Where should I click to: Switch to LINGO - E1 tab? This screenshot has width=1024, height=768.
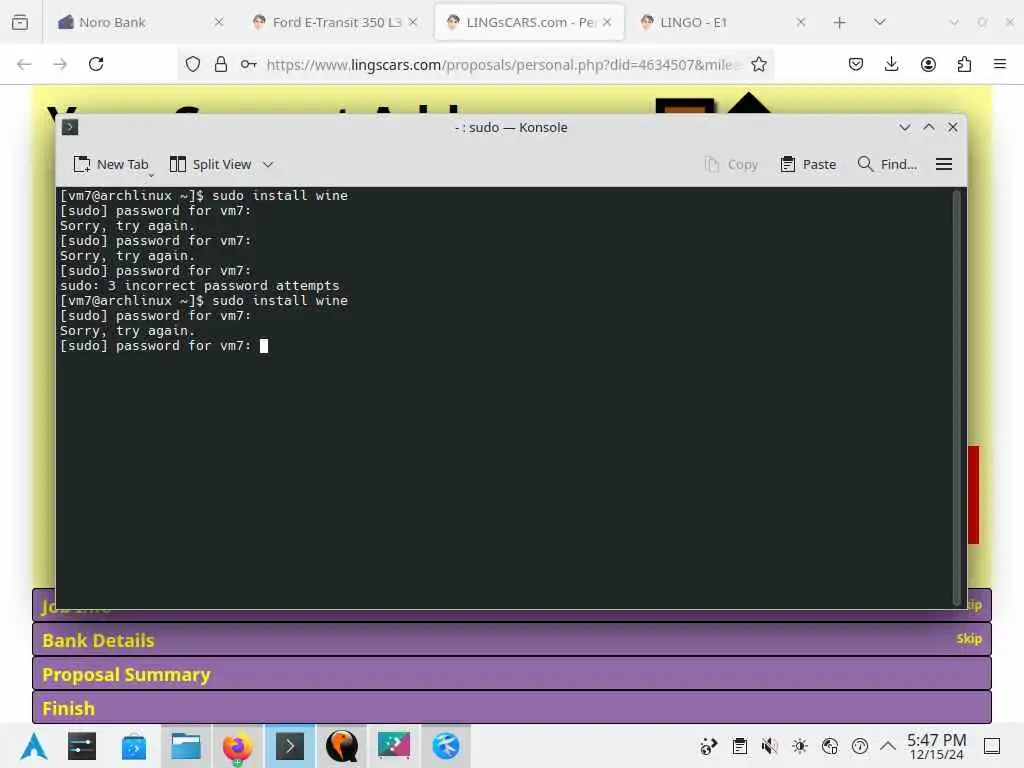click(x=722, y=22)
